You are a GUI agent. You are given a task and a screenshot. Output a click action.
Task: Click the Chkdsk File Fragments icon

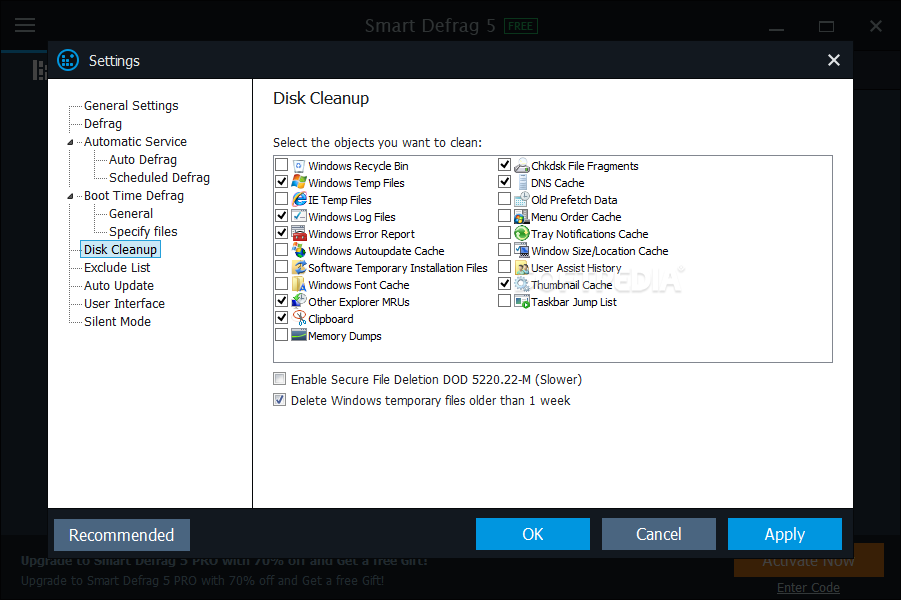522,166
